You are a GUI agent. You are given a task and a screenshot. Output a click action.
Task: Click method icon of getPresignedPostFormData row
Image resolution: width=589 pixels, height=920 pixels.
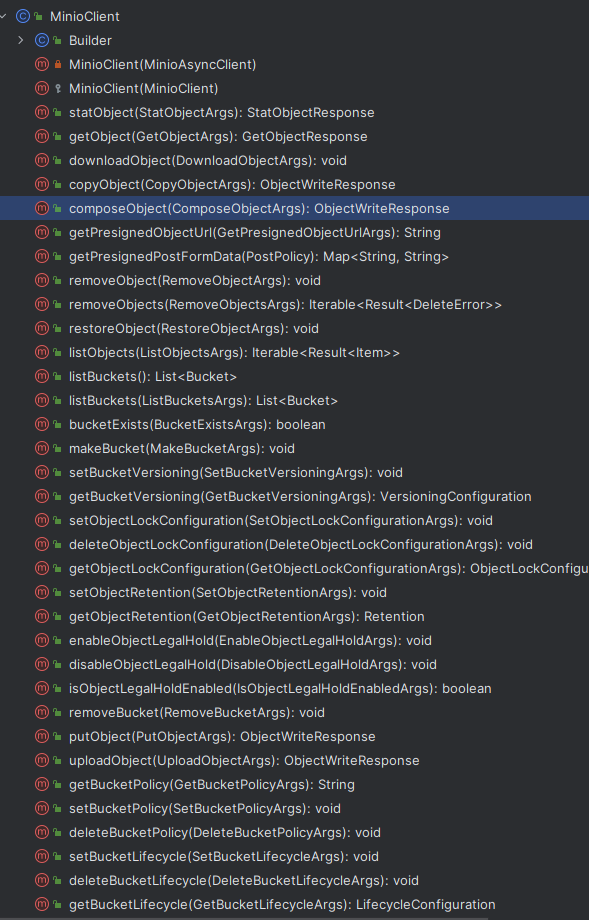[42, 256]
